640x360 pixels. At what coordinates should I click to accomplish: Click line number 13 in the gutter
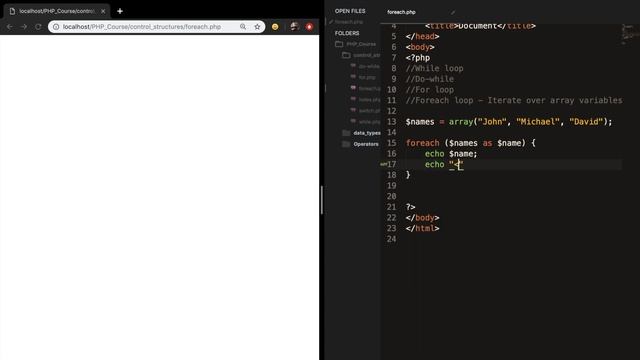coord(391,122)
